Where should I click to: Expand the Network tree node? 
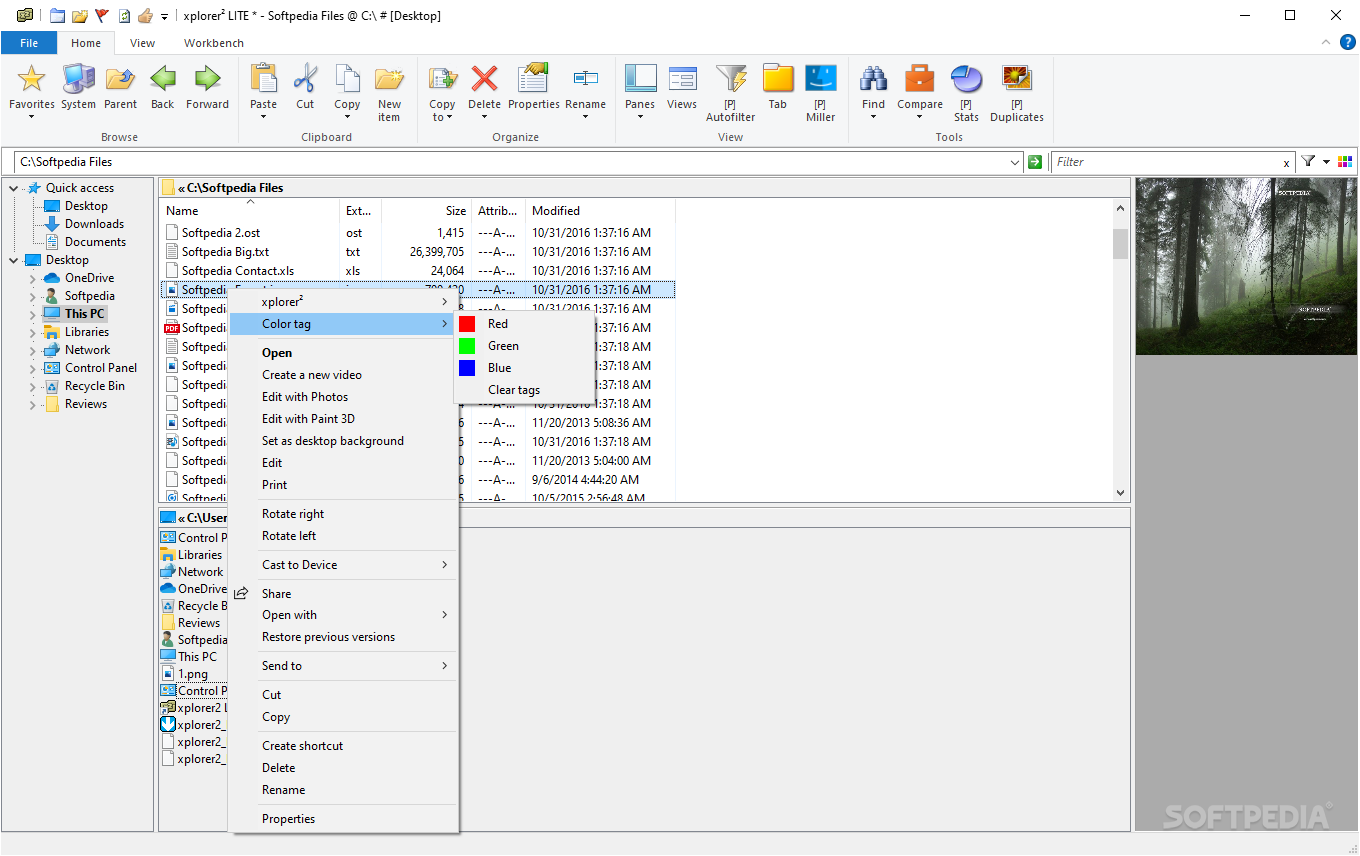32,350
